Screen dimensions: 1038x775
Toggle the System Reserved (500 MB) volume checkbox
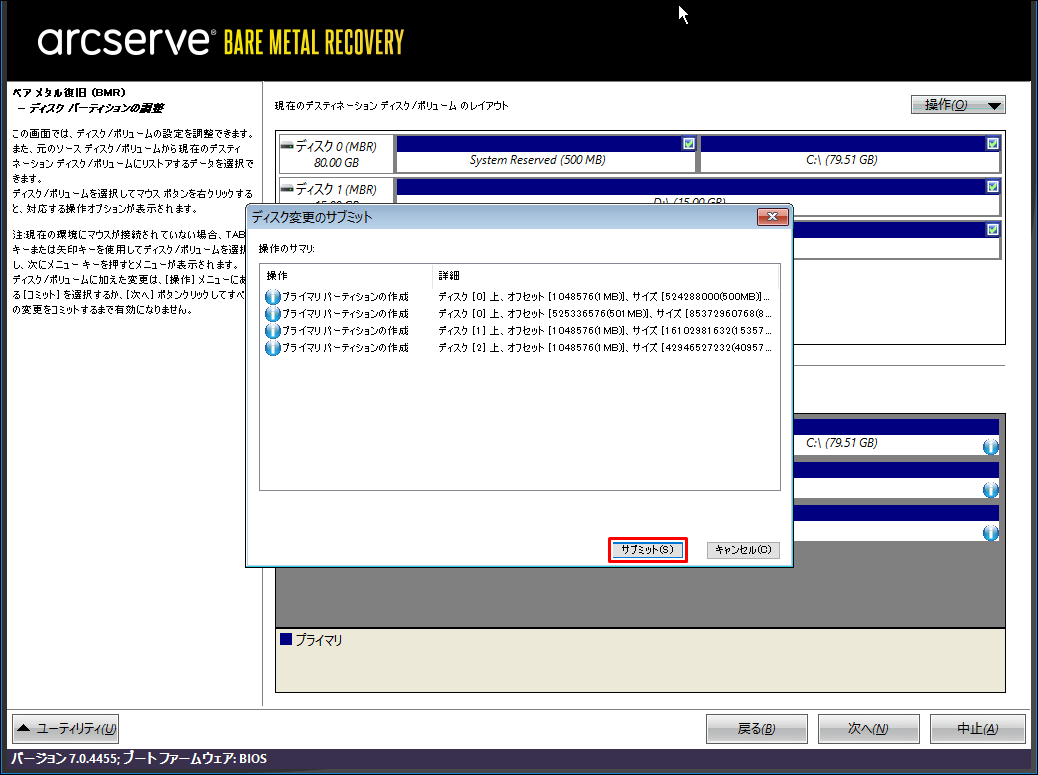688,144
